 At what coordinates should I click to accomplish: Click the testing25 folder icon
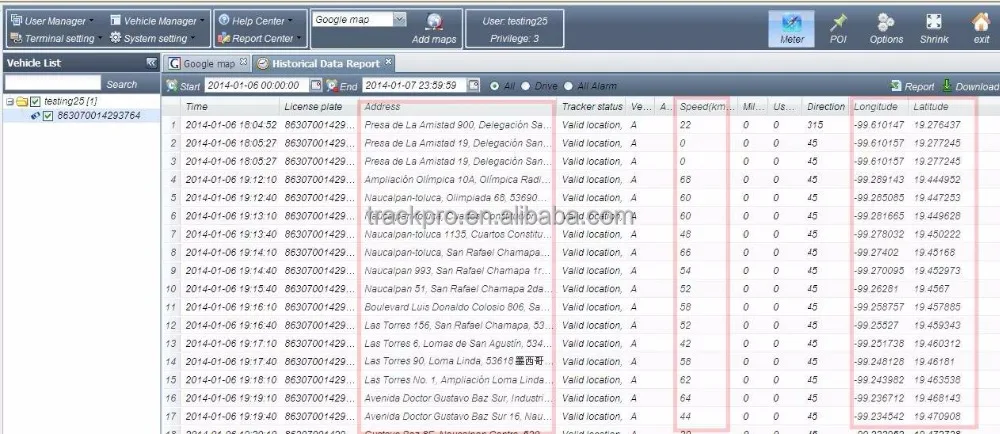coord(22,101)
